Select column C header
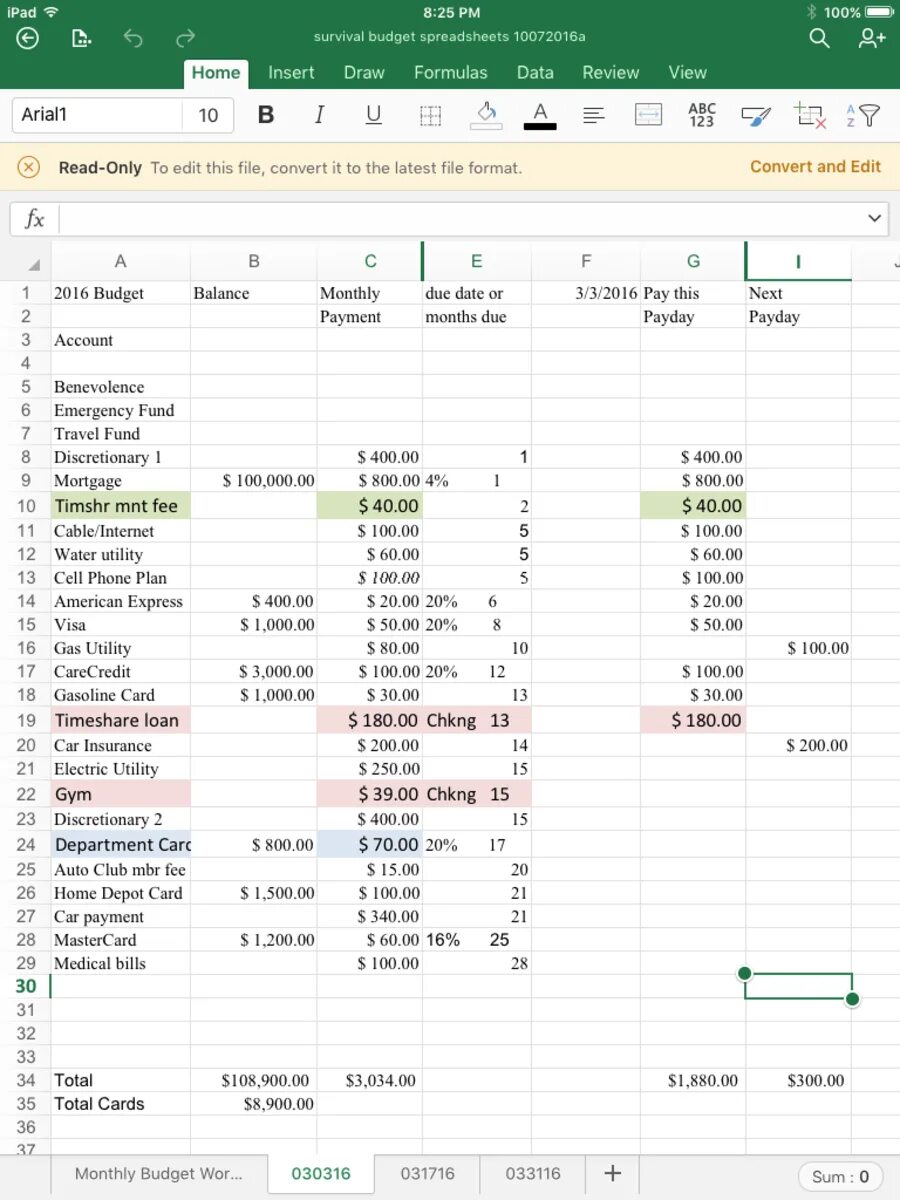This screenshot has height=1200, width=900. 370,261
